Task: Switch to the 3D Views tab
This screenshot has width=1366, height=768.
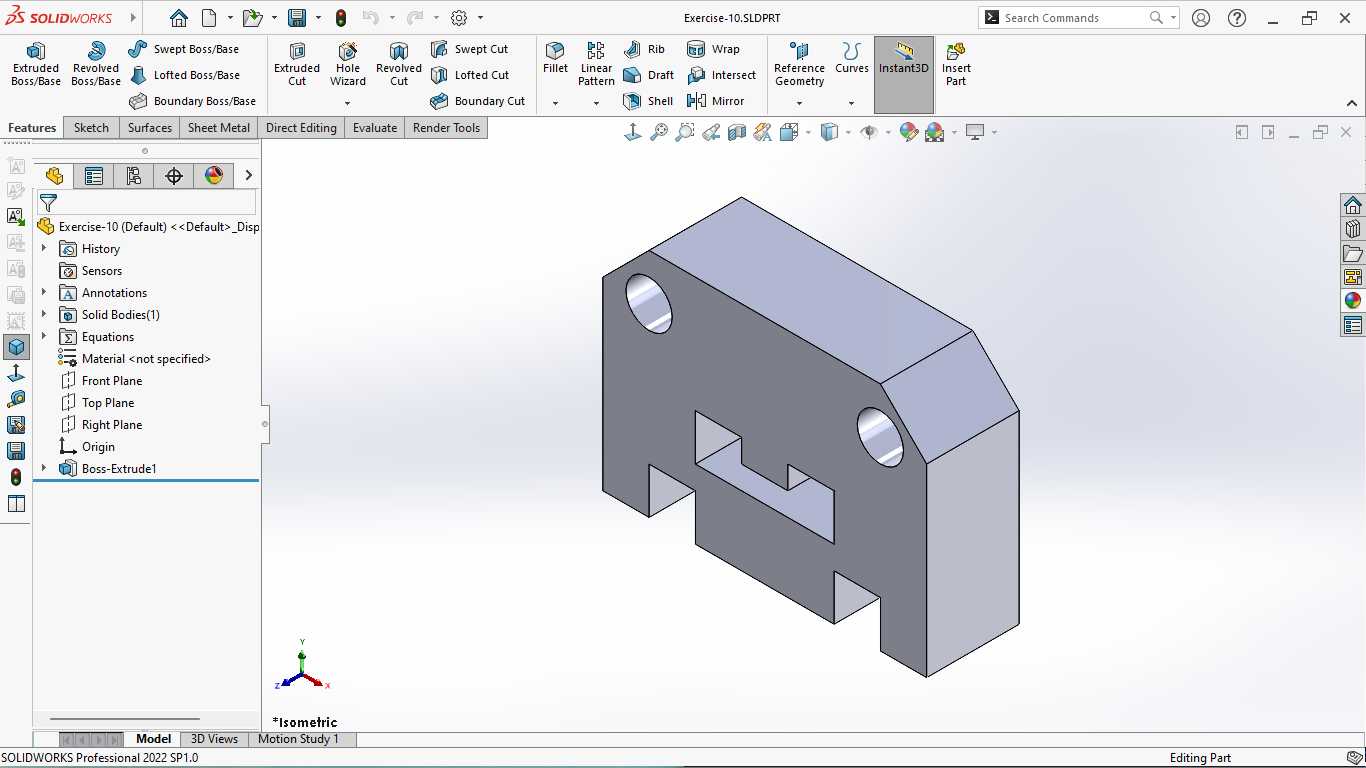Action: pyautogui.click(x=215, y=739)
